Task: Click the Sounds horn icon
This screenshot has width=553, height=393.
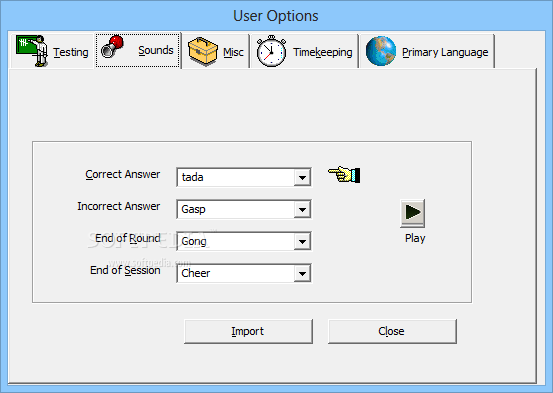Action: tap(112, 47)
